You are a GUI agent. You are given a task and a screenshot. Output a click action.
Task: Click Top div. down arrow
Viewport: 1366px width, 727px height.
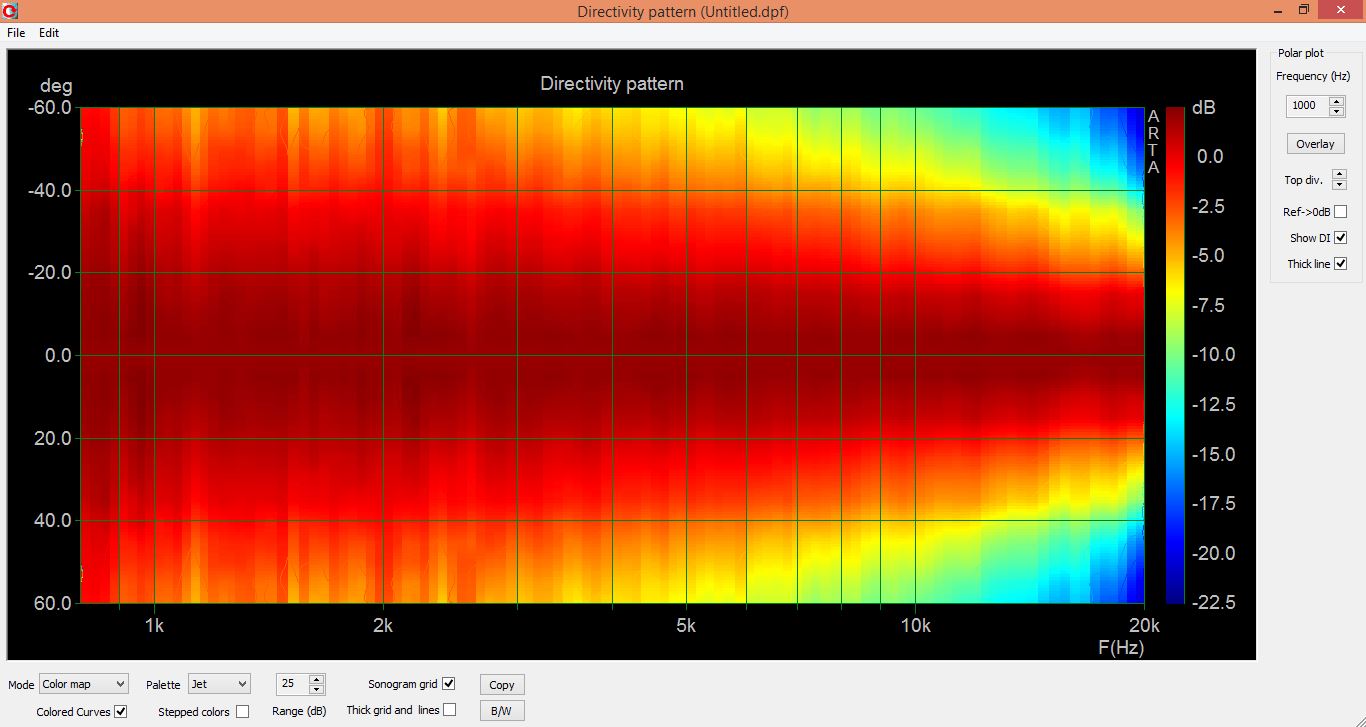[x=1340, y=185]
